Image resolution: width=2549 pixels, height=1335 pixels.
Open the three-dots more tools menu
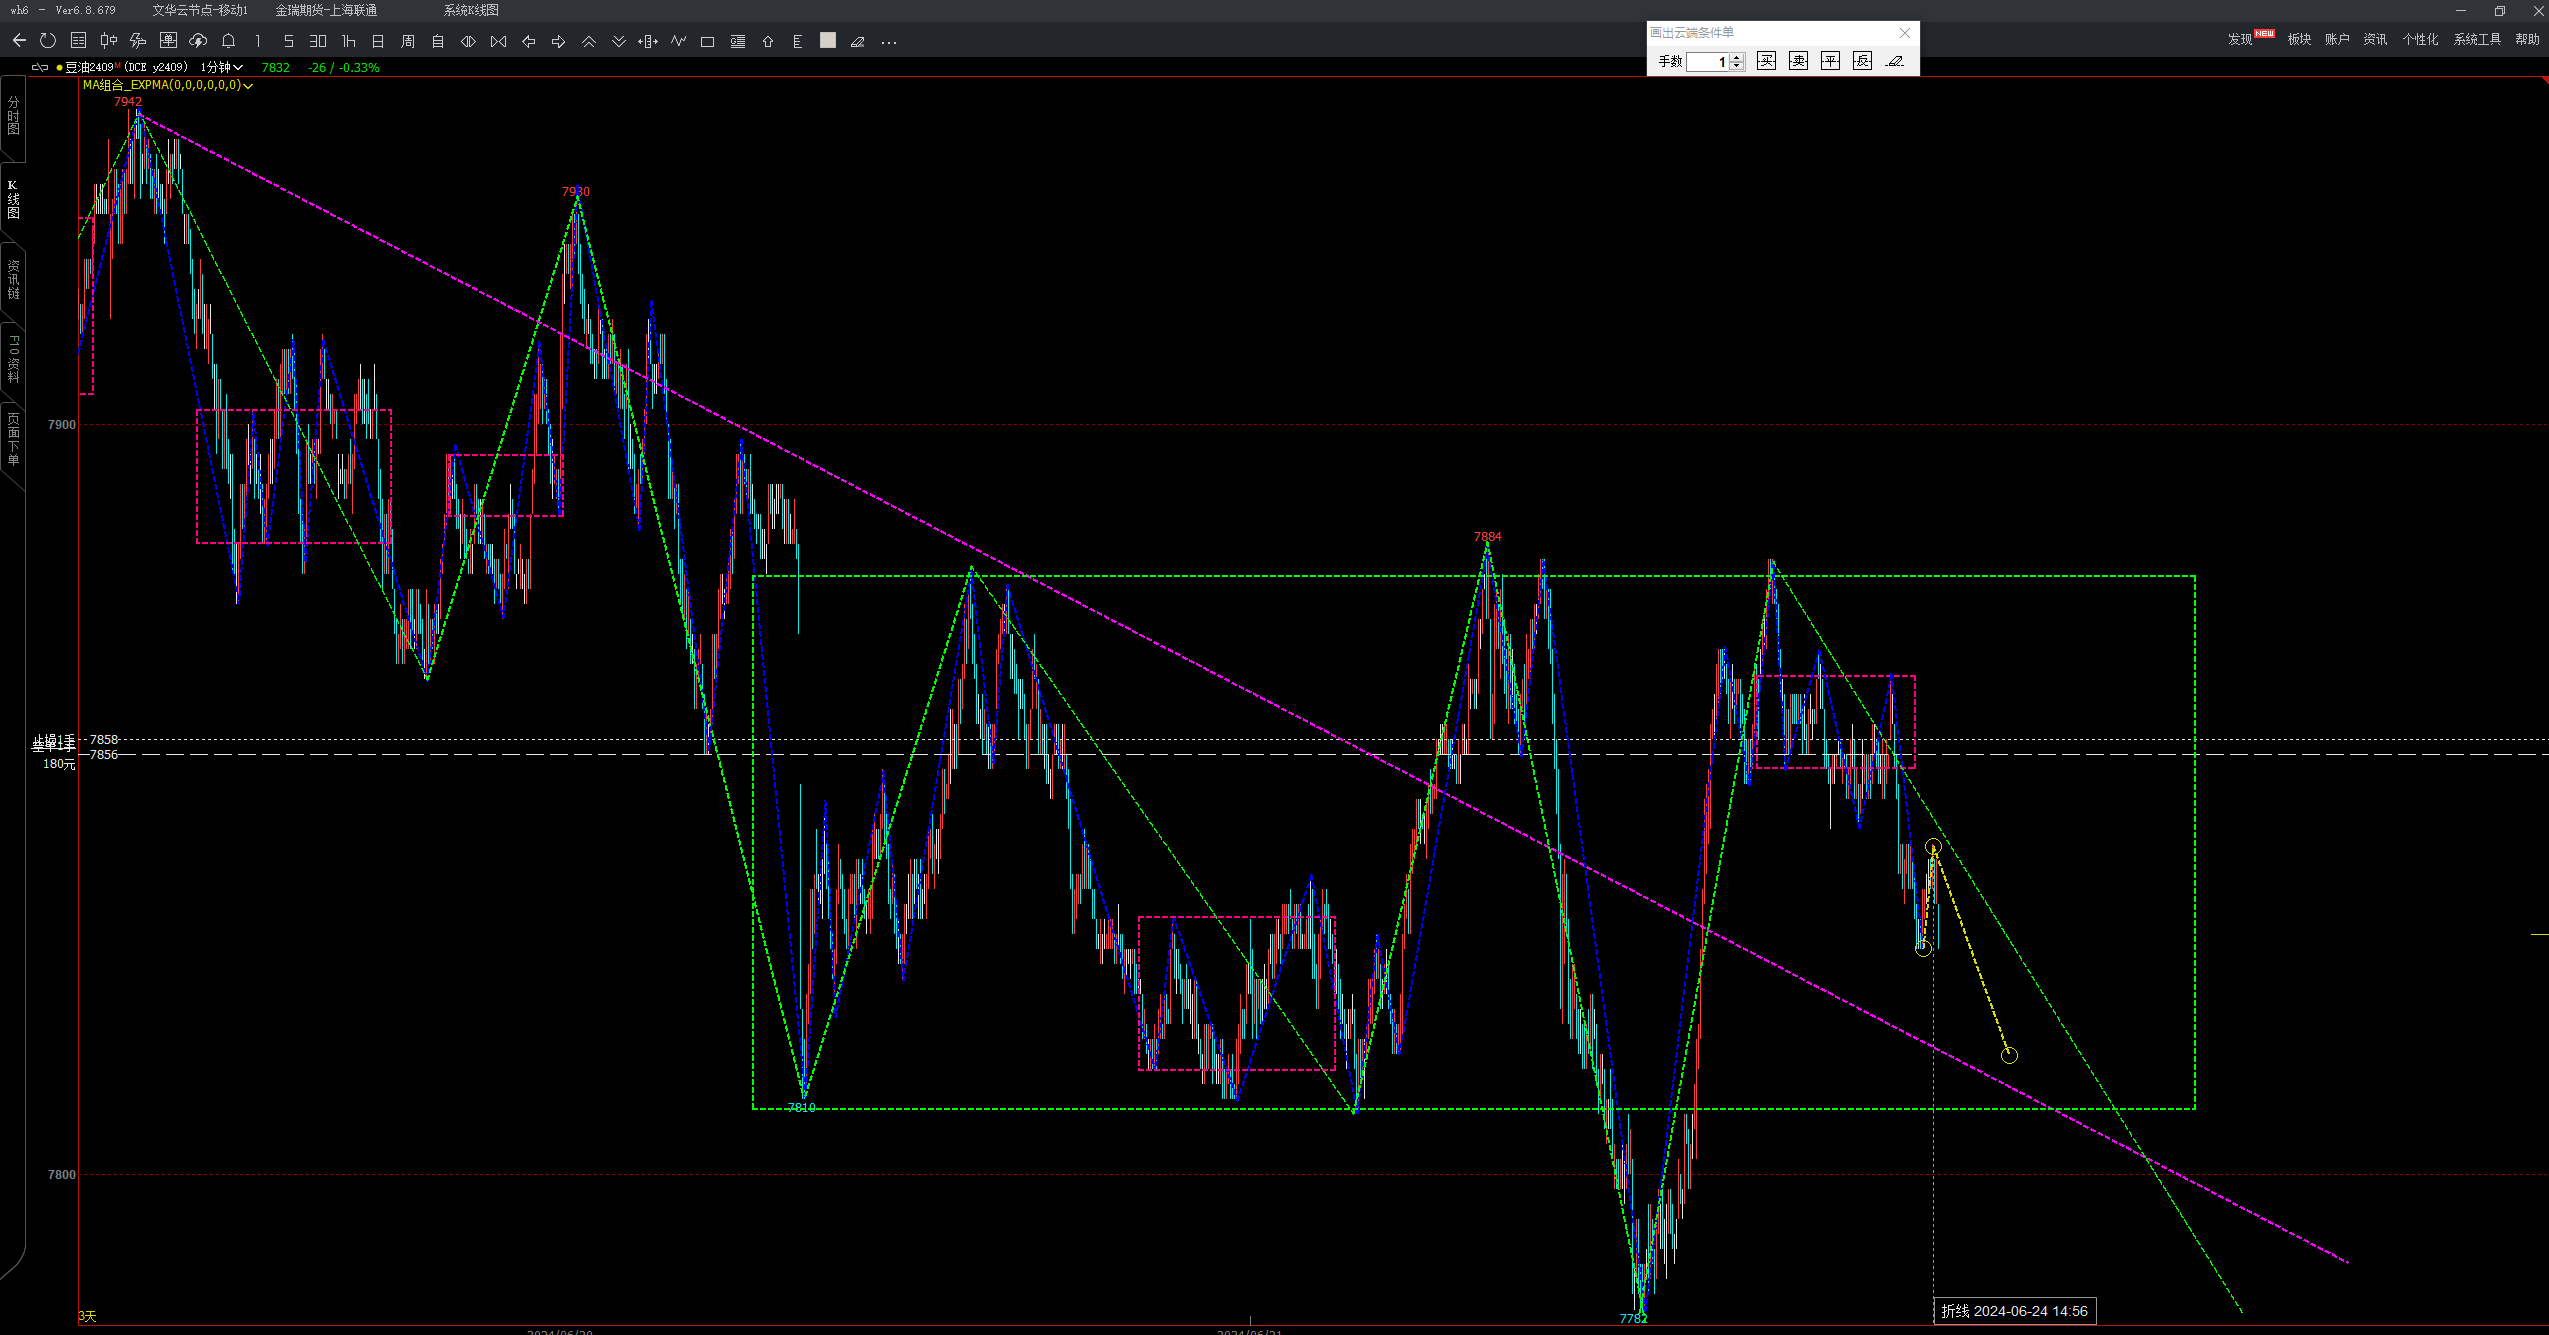[x=888, y=42]
